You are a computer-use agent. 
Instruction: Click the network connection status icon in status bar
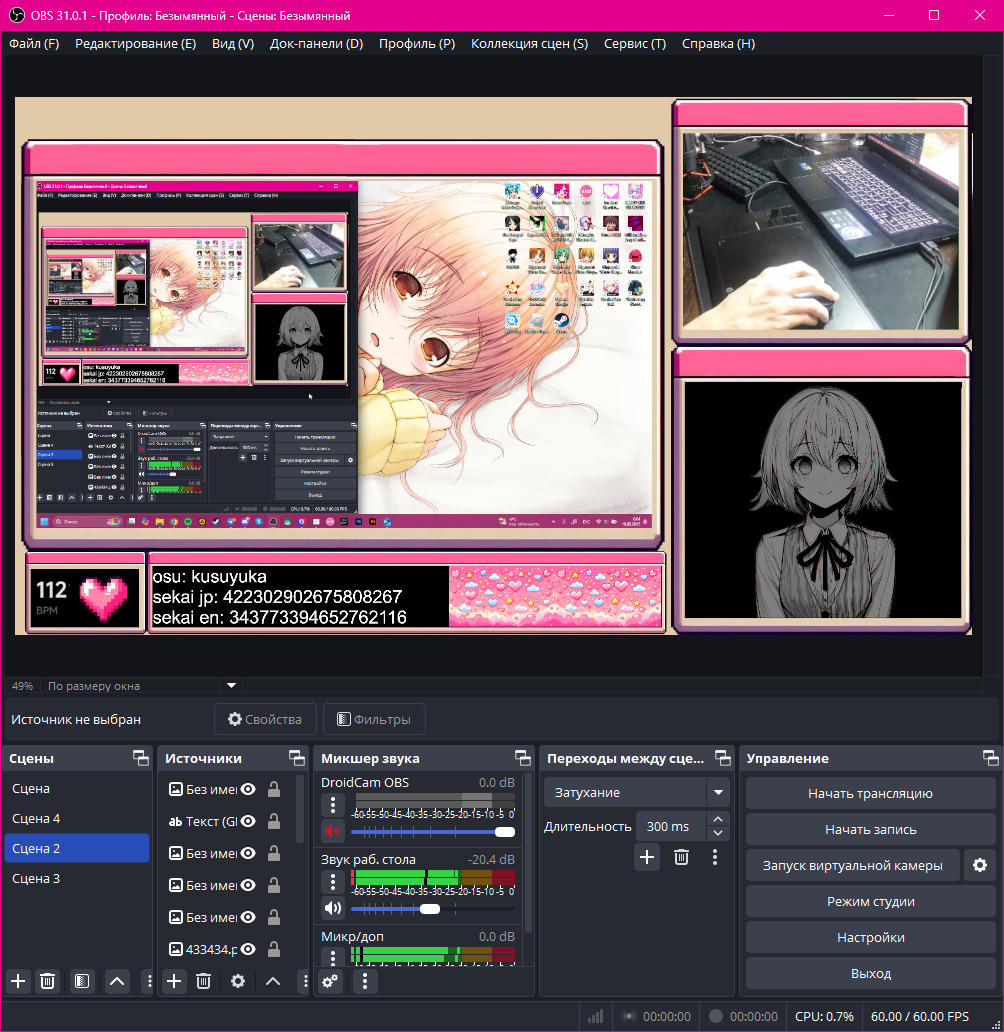click(x=595, y=1016)
